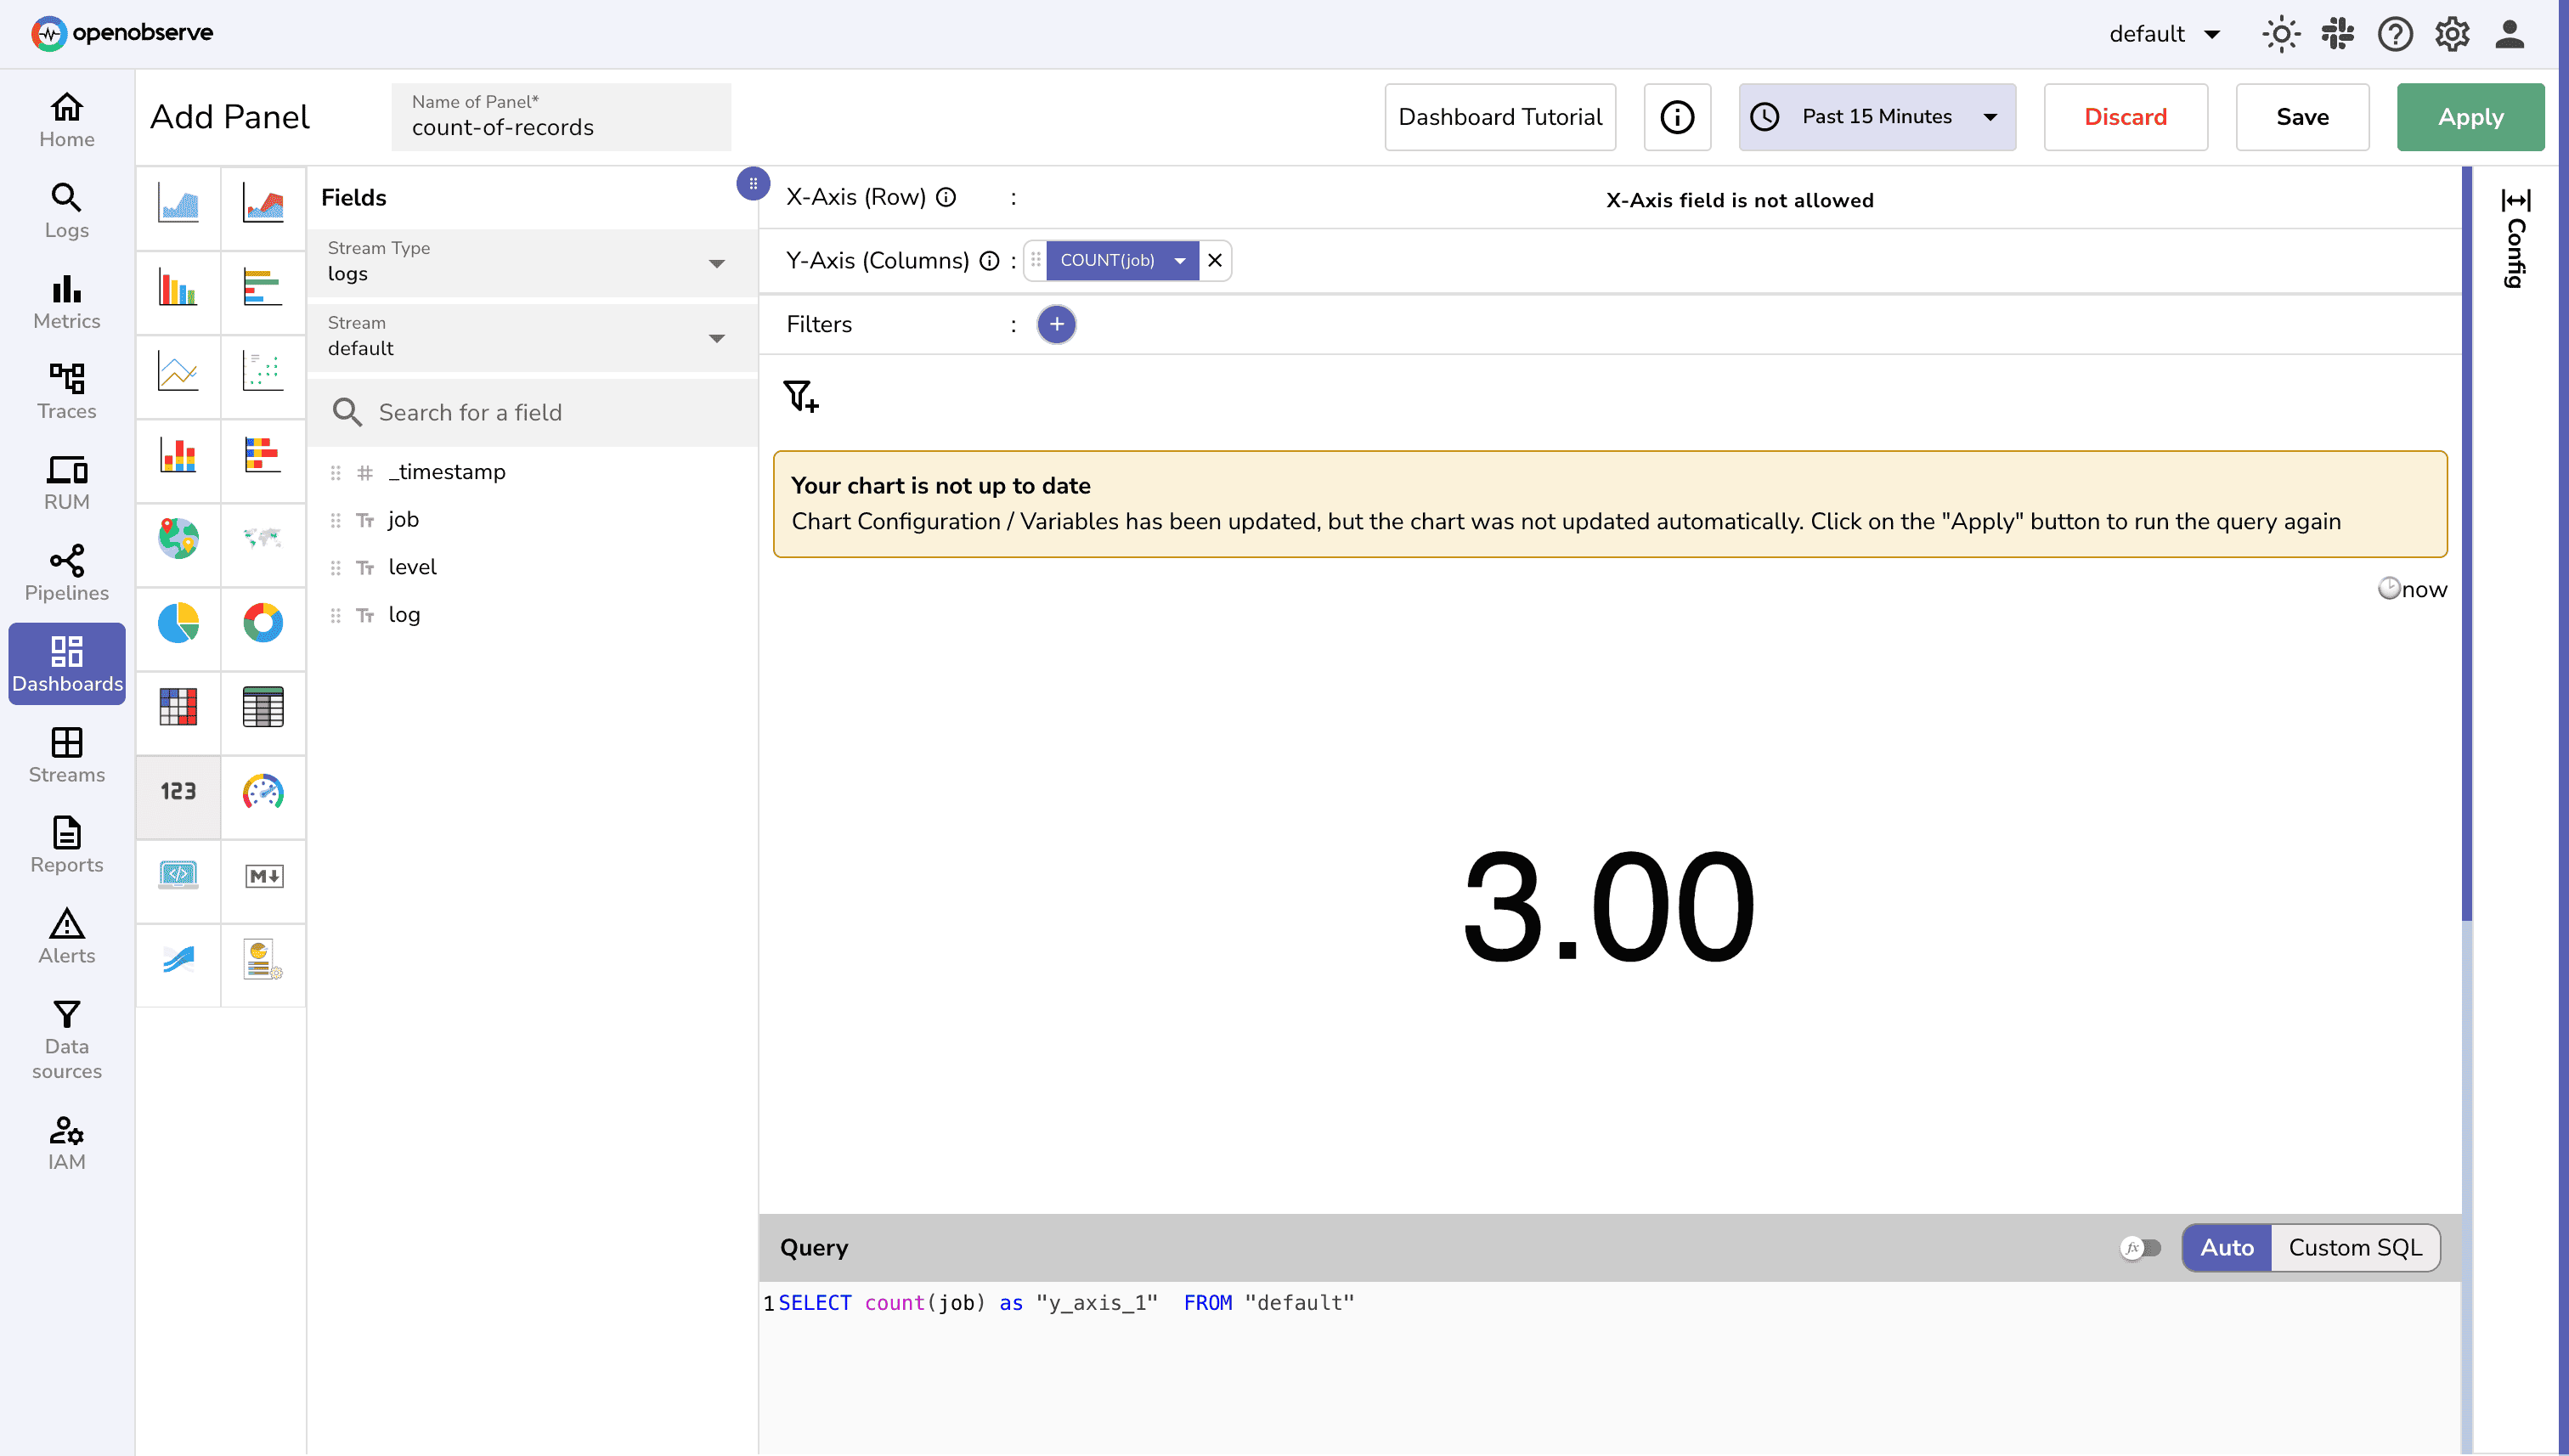Pick the table chart type
This screenshot has height=1456, width=2569.
click(x=263, y=713)
